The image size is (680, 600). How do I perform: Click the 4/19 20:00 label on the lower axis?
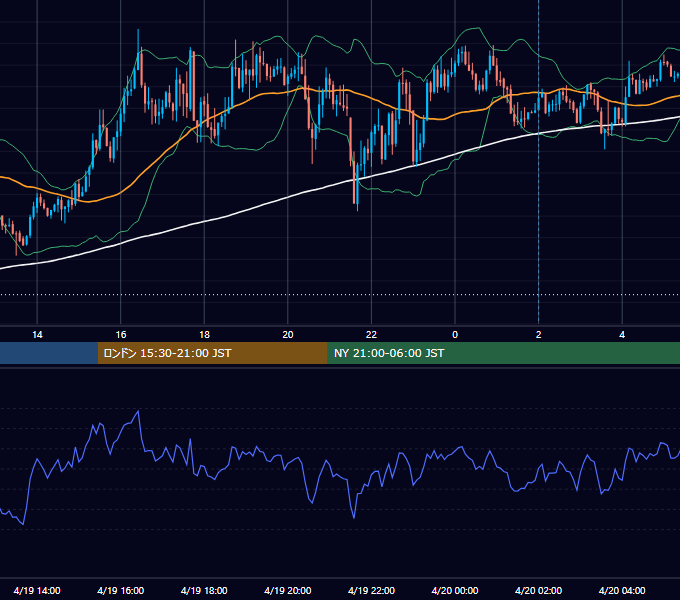(288, 590)
